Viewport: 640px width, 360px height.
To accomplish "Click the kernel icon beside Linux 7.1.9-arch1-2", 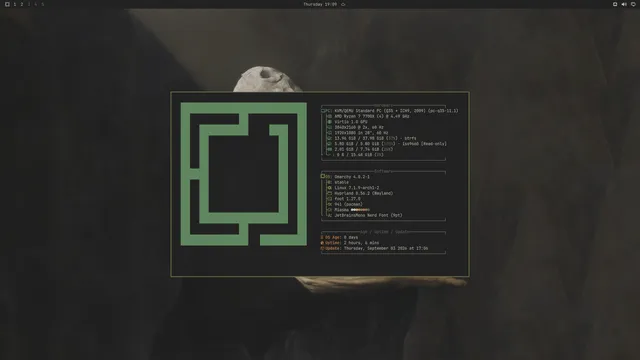I will 329,188.
